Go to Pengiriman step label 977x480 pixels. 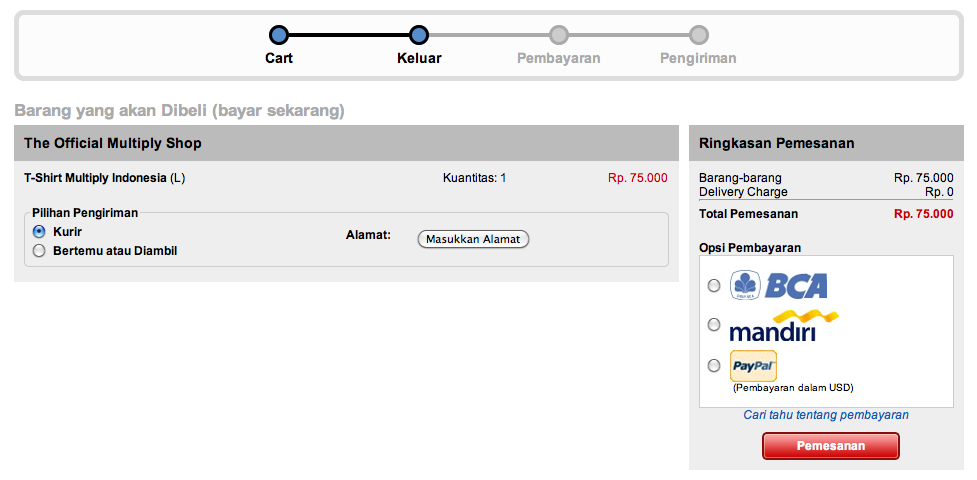click(x=698, y=59)
